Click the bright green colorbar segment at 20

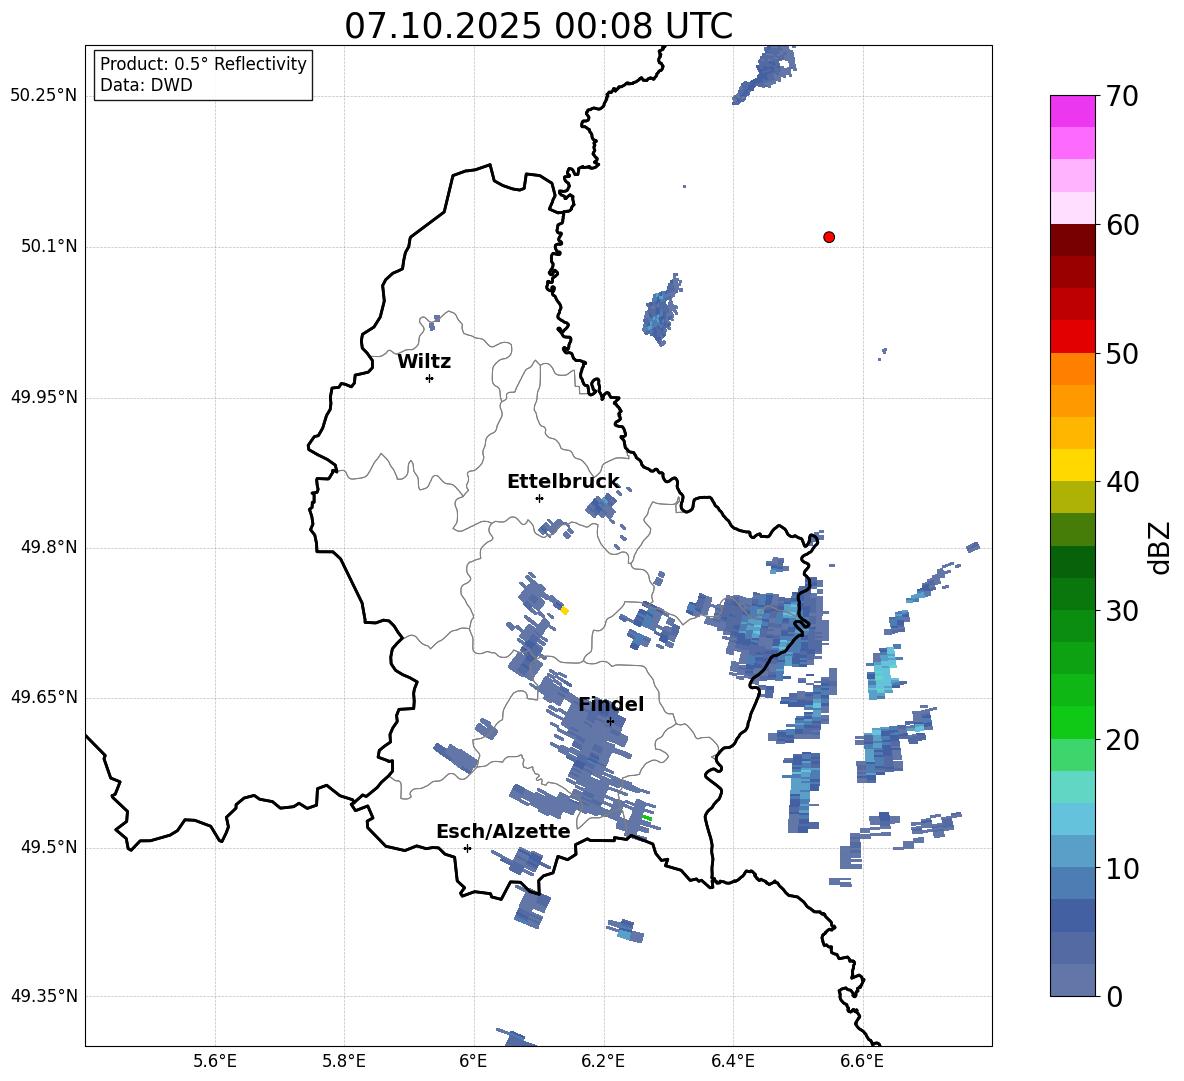pyautogui.click(x=1073, y=722)
